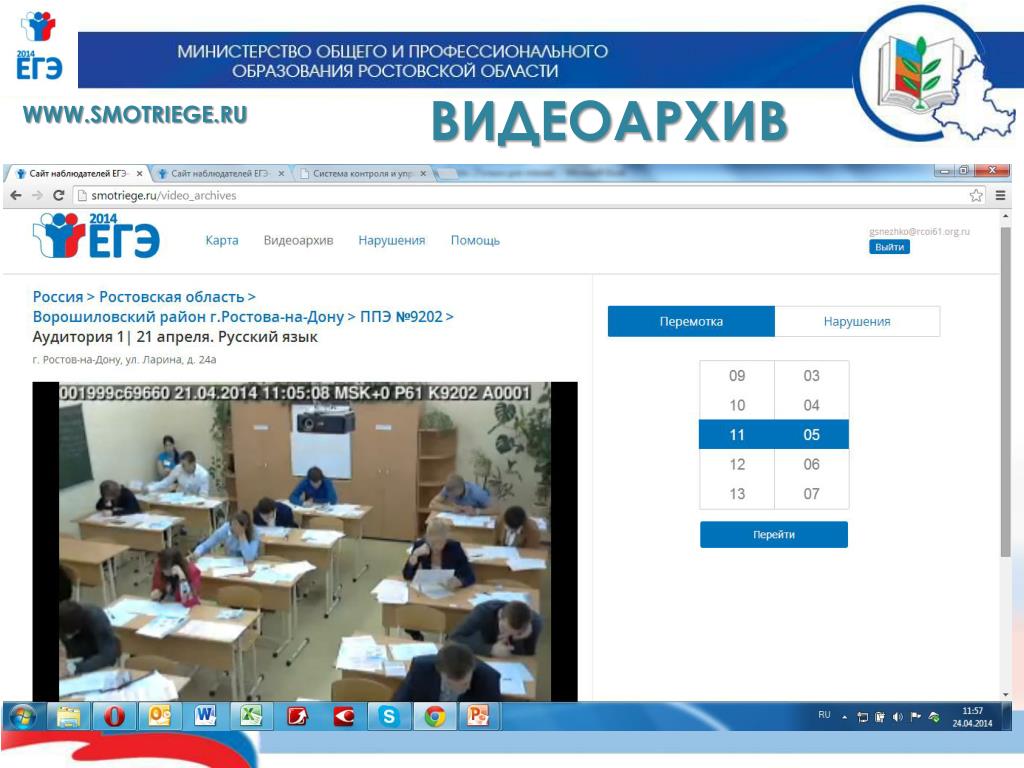Click the RU language indicator
This screenshot has height=768, width=1024.
[x=824, y=715]
